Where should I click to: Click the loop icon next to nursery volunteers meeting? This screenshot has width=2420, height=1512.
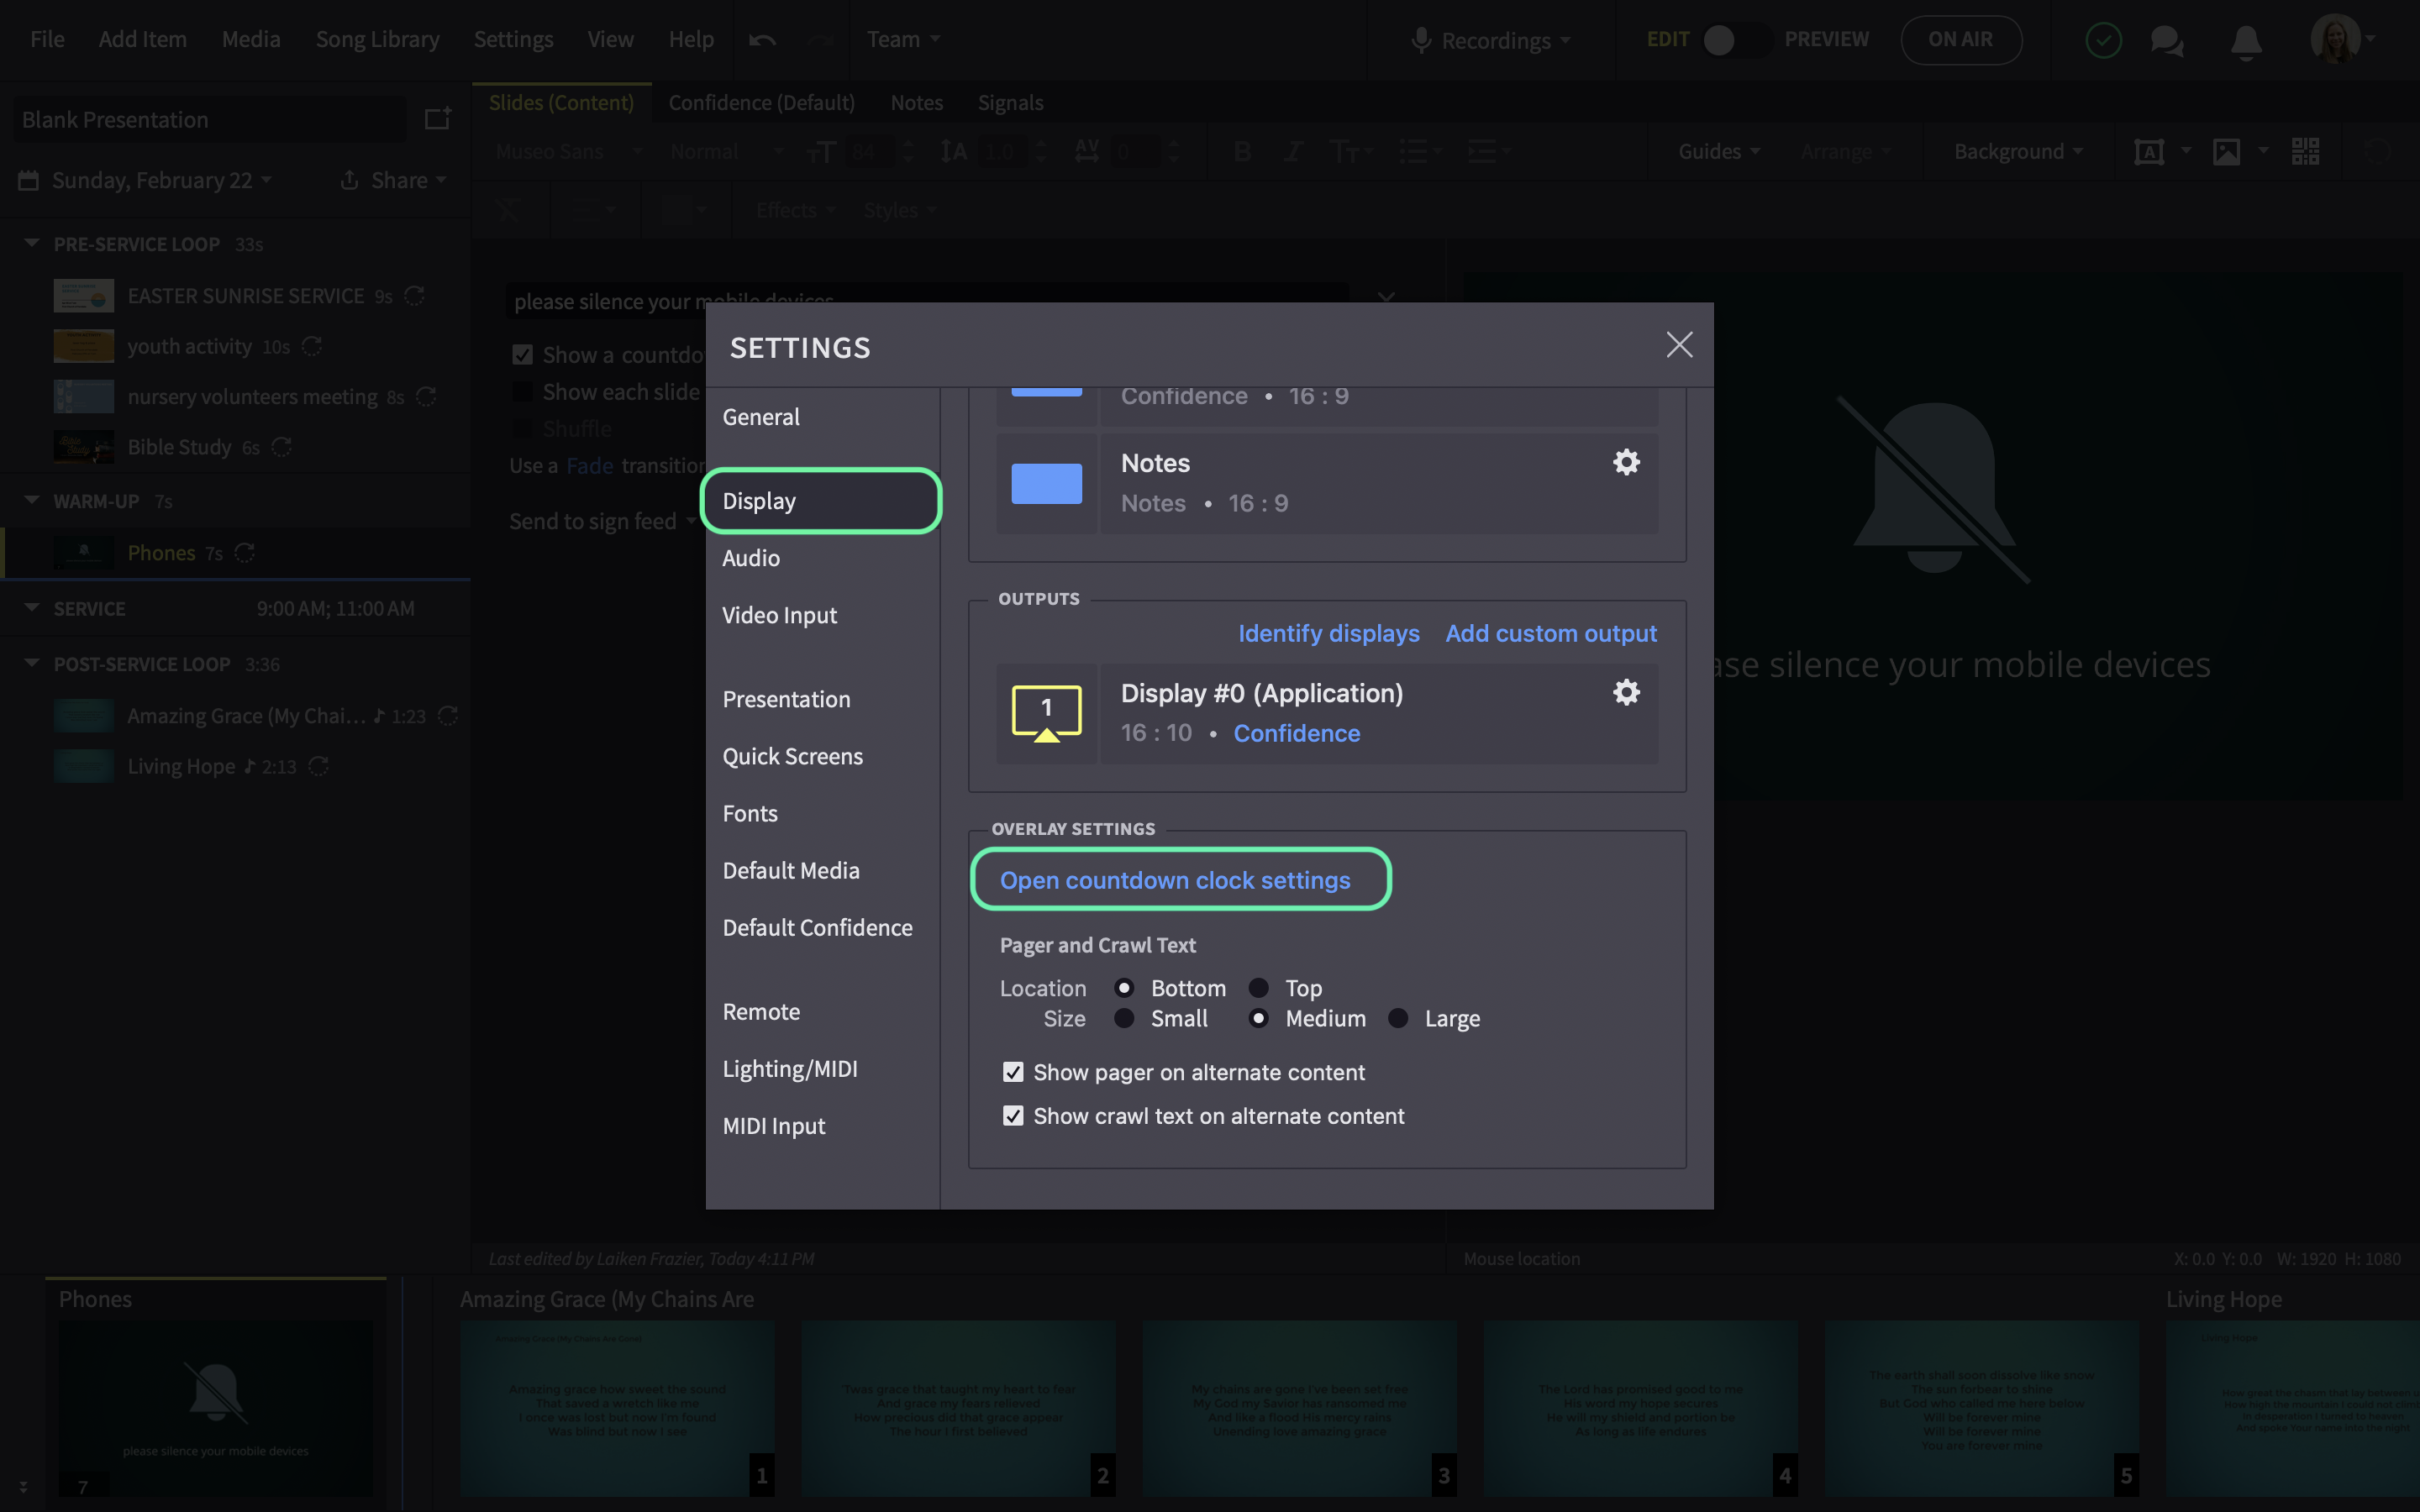click(x=426, y=397)
